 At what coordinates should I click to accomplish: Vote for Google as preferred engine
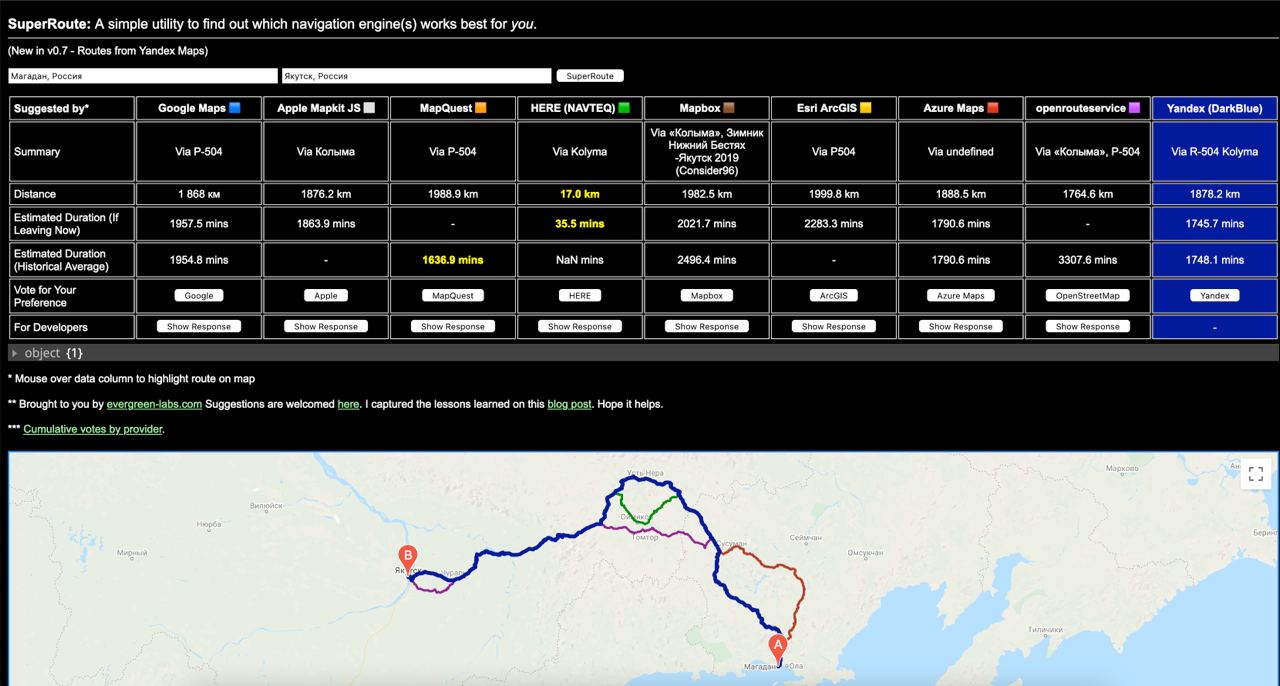(x=199, y=296)
